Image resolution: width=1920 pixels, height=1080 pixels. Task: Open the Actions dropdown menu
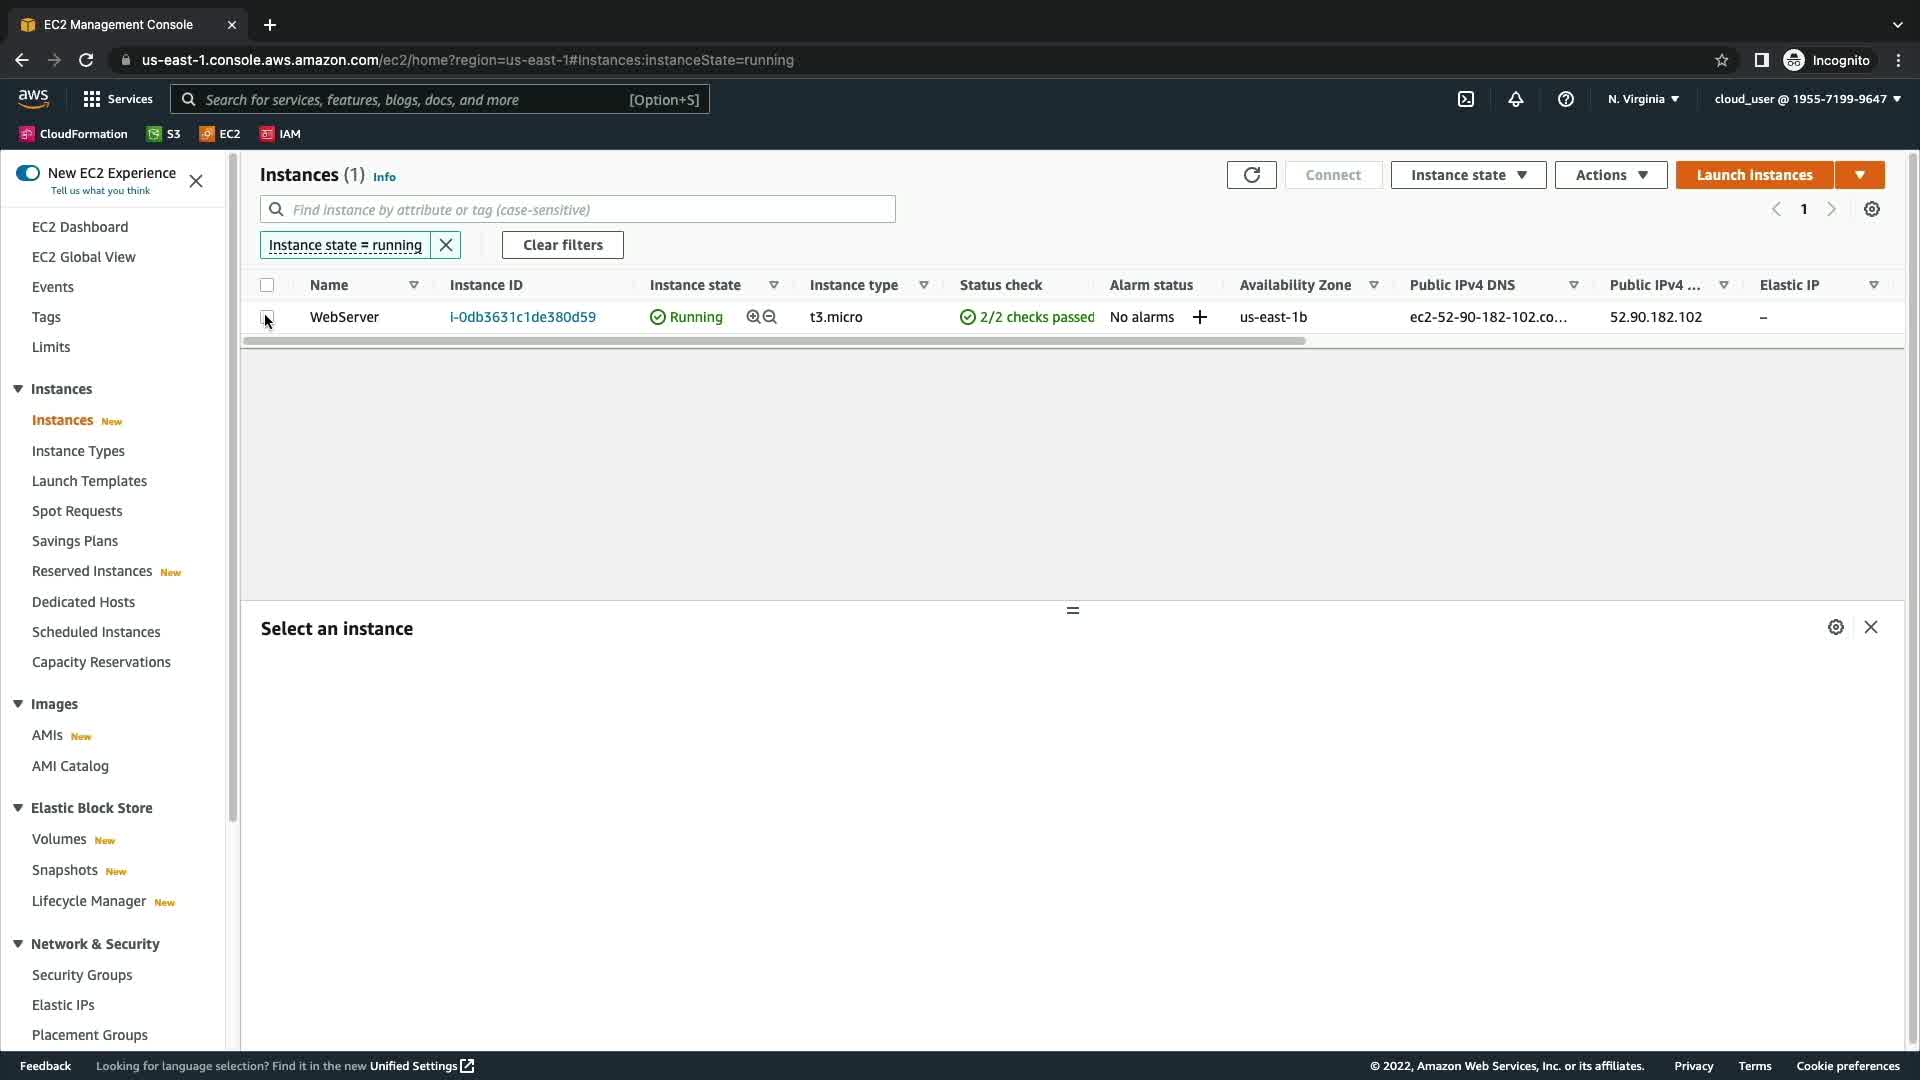[x=1610, y=175]
